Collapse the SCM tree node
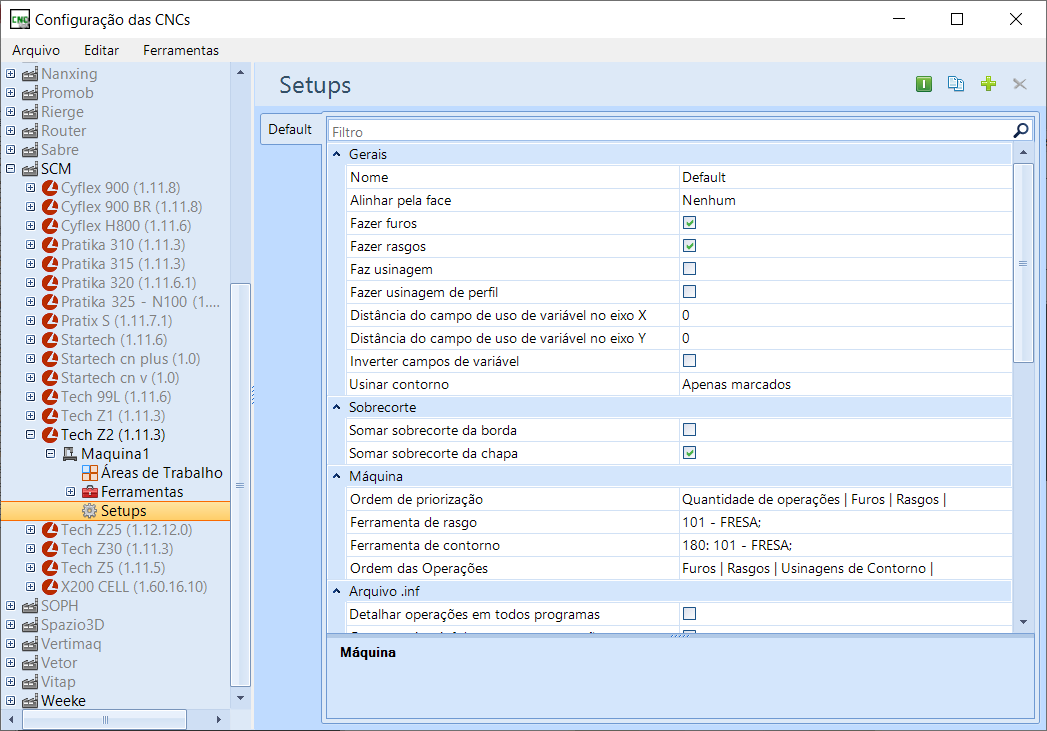Viewport: 1047px width, 731px height. click(x=11, y=169)
